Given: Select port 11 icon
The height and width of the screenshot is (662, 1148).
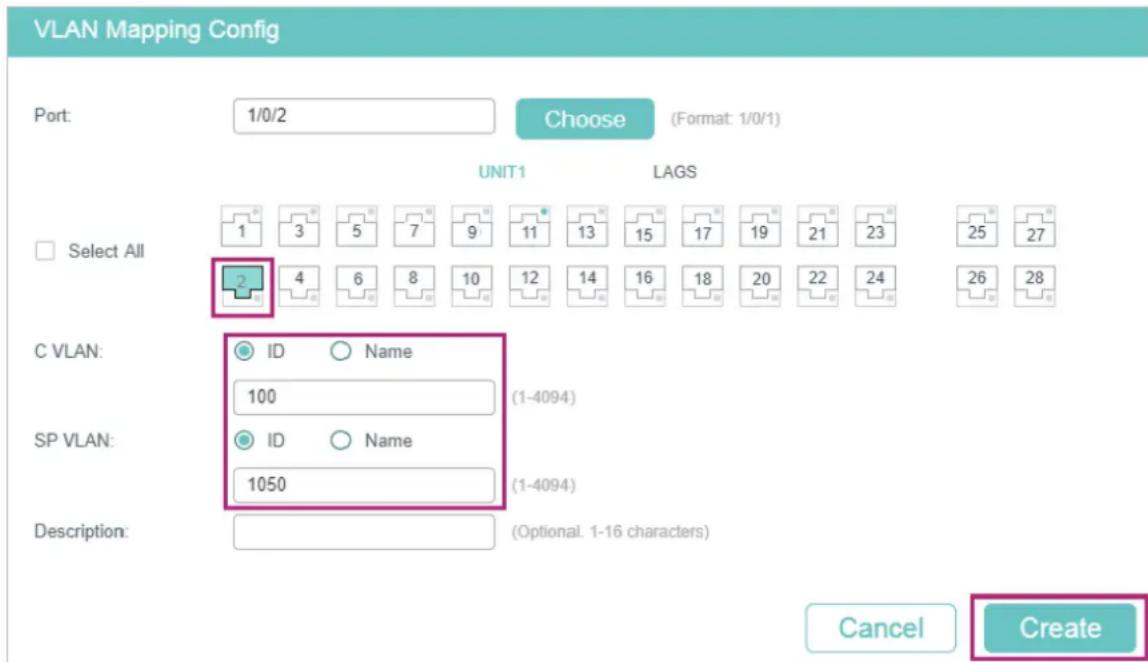Looking at the screenshot, I should click(529, 226).
